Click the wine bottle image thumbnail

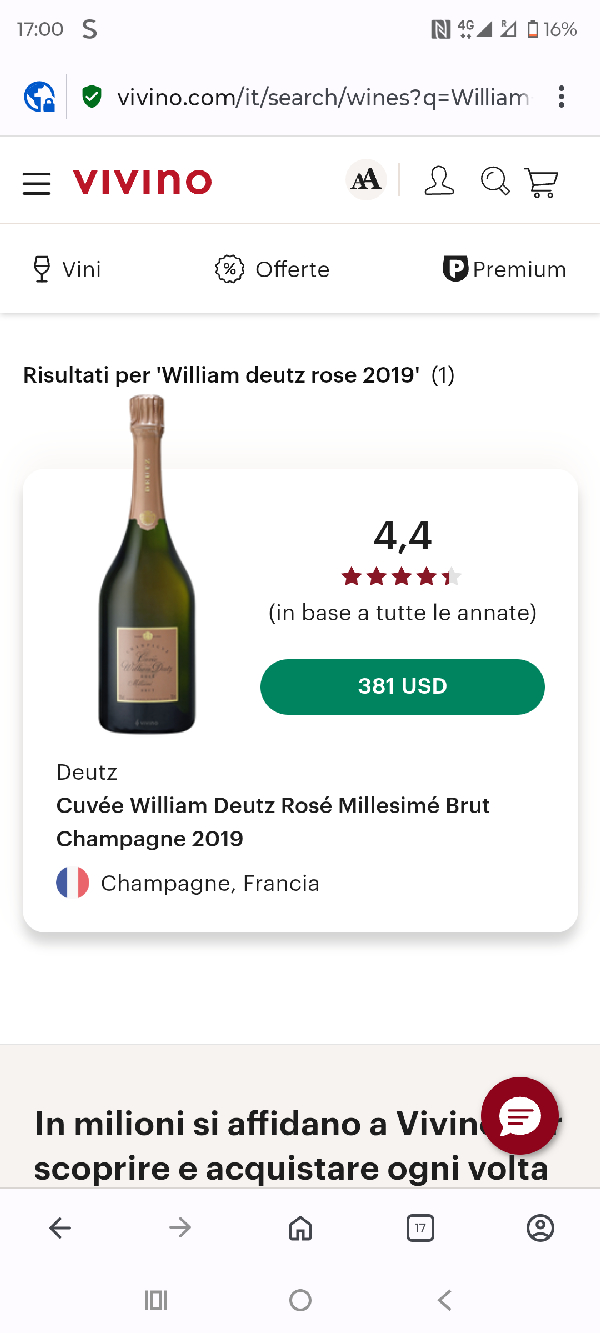pyautogui.click(x=147, y=565)
